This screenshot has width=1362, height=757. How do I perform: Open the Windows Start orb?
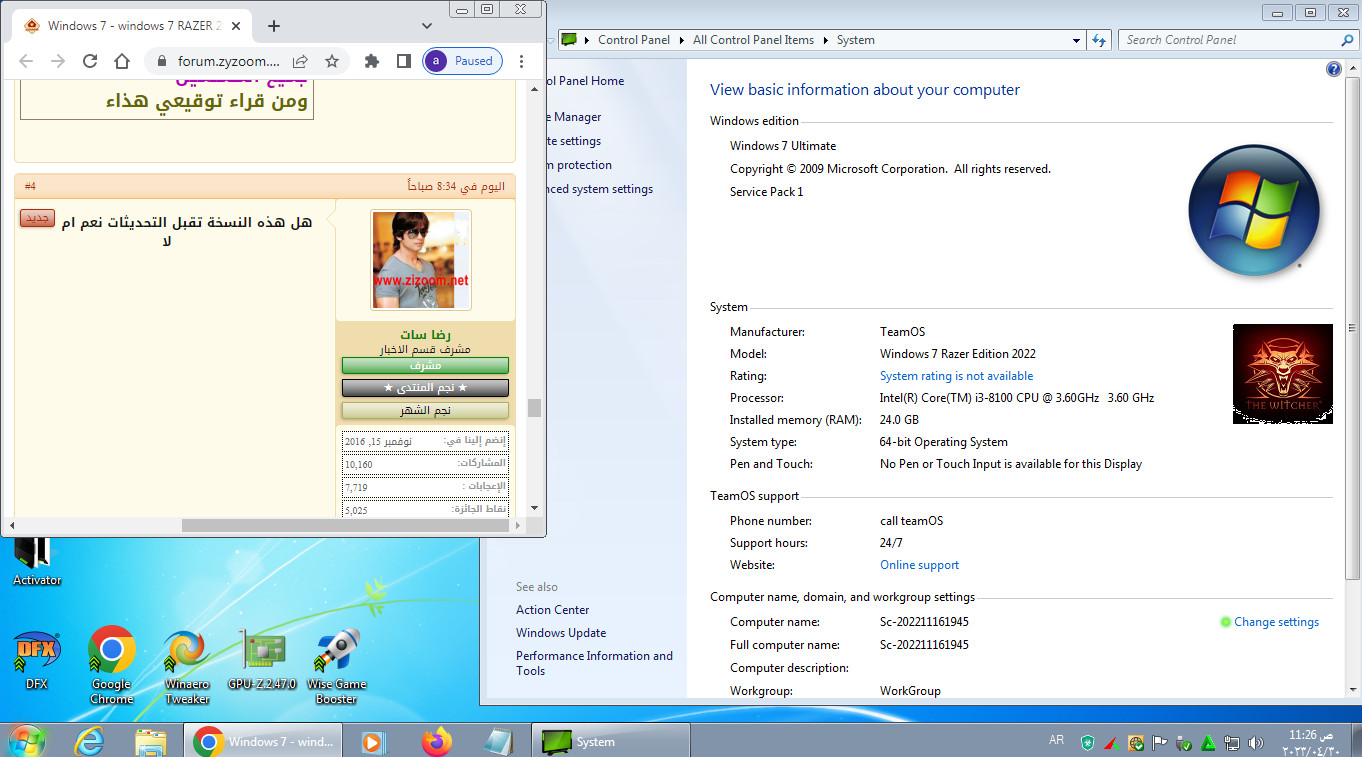click(x=27, y=741)
